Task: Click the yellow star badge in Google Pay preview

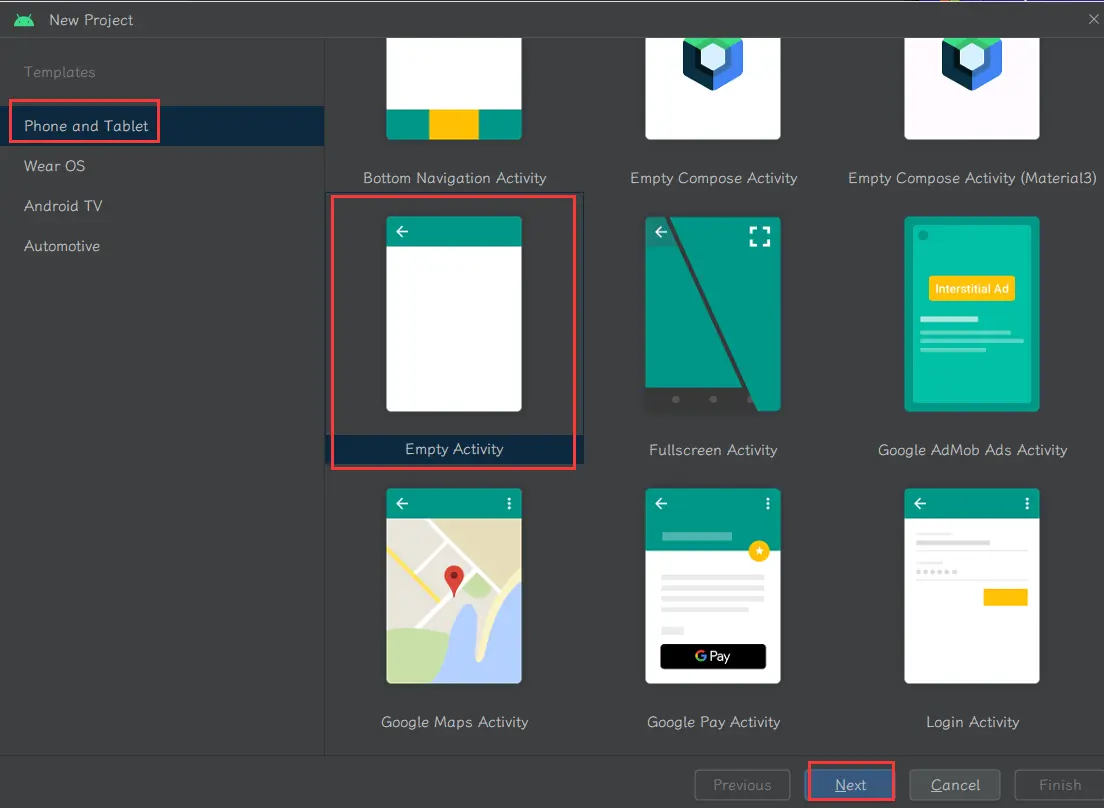Action: [759, 551]
